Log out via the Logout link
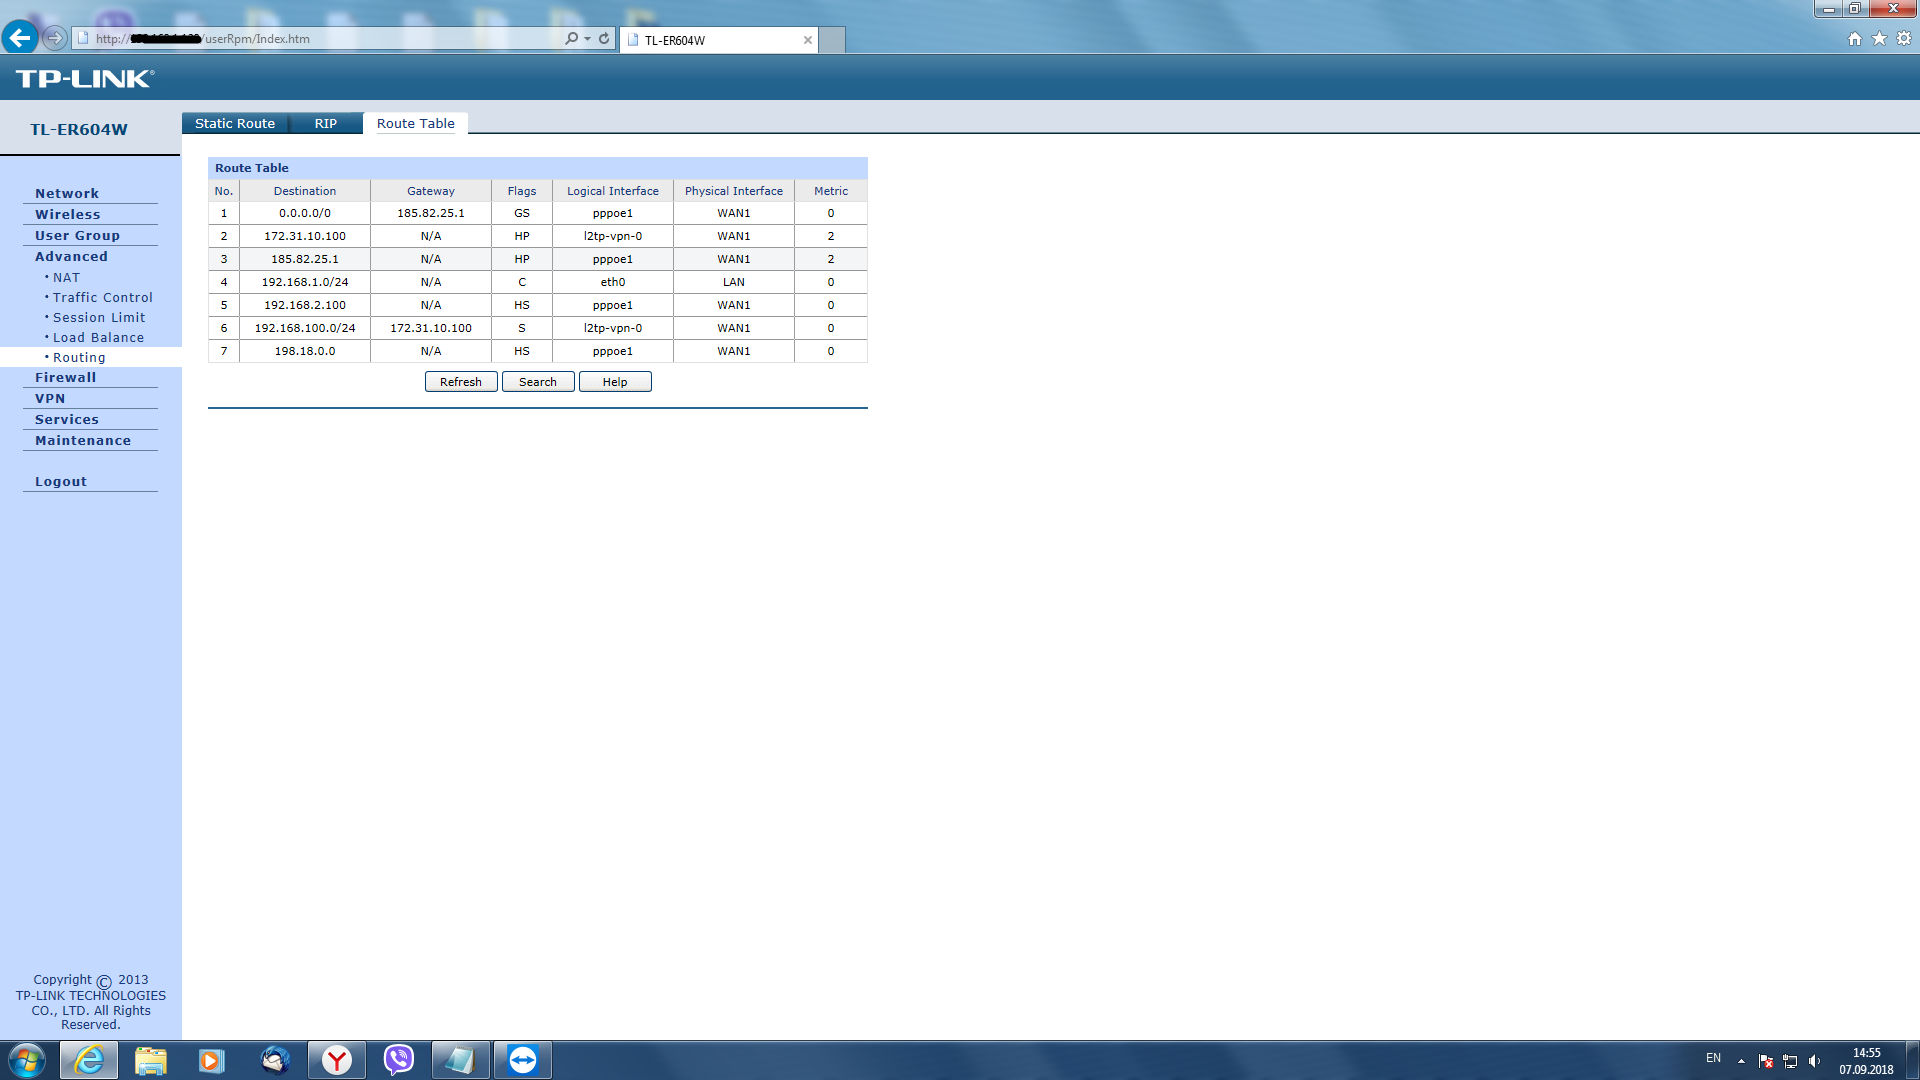The height and width of the screenshot is (1080, 1920). (61, 481)
